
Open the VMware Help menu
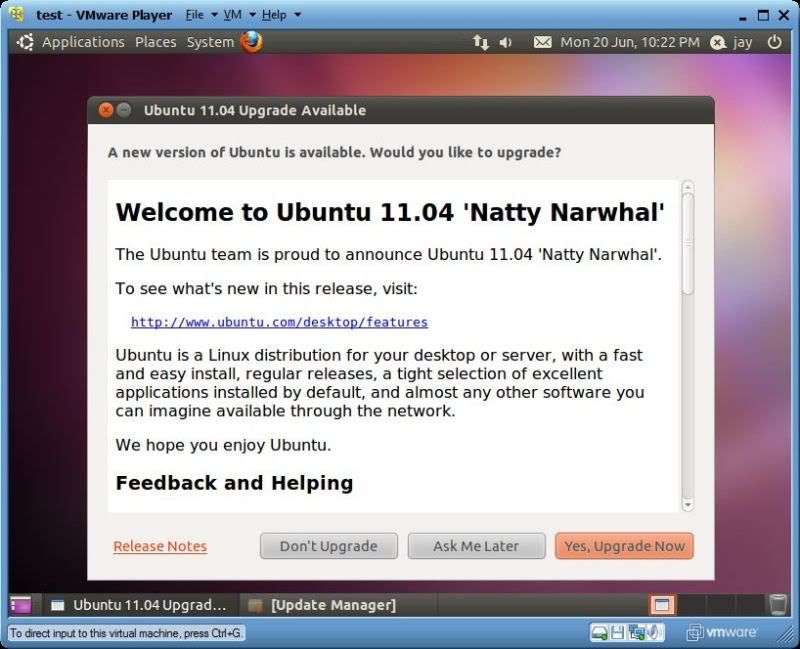(274, 15)
